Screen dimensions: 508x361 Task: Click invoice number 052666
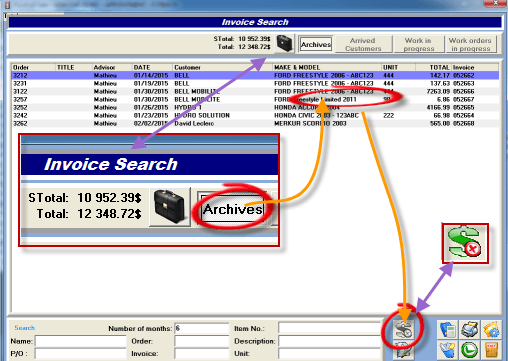(x=463, y=91)
